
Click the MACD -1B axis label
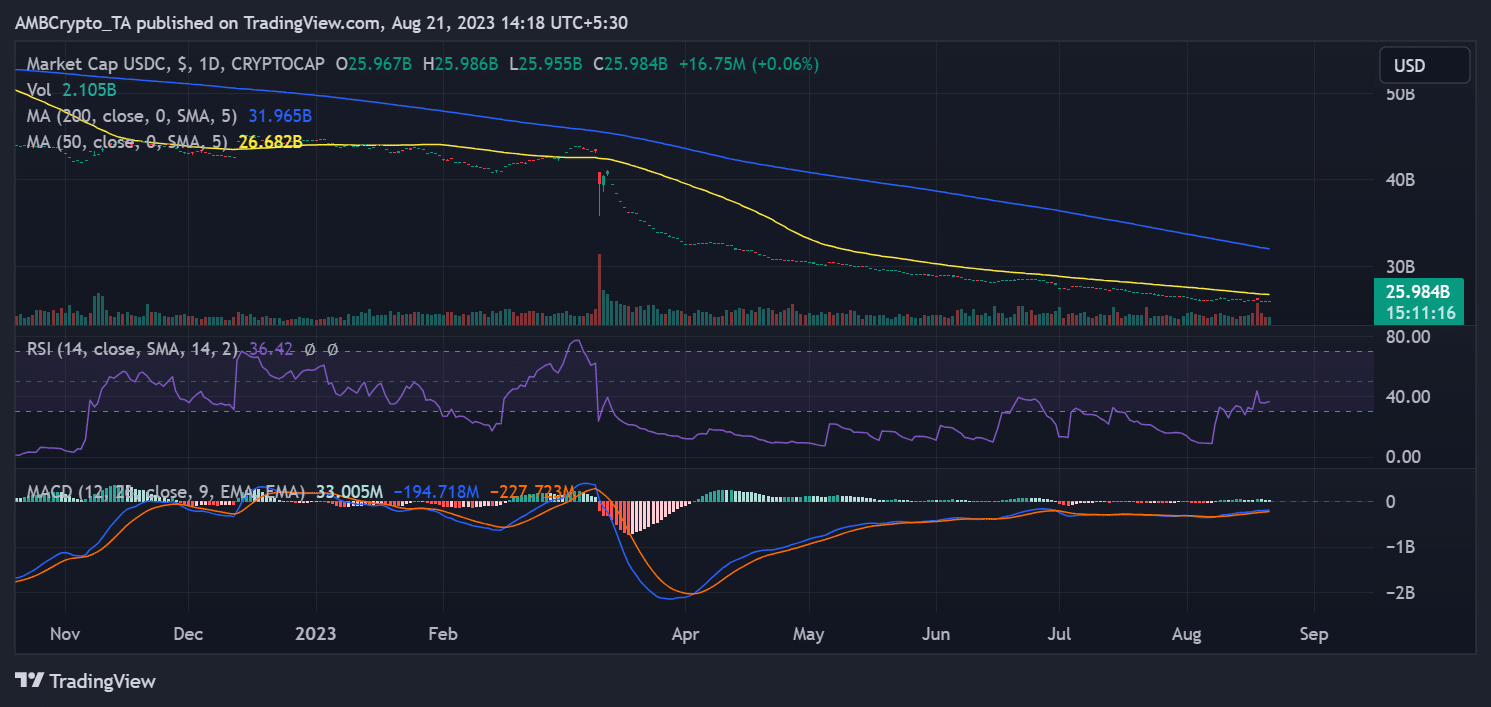point(1399,547)
